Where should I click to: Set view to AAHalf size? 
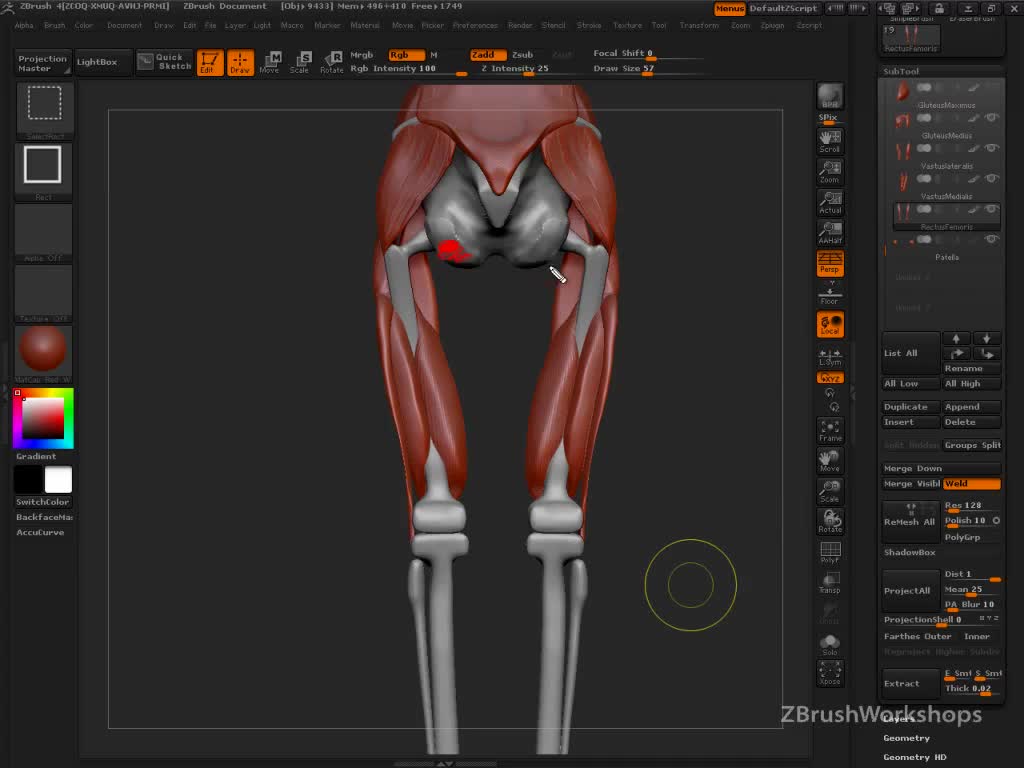tap(830, 233)
